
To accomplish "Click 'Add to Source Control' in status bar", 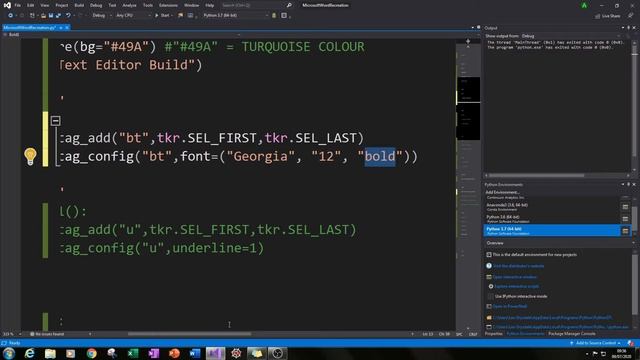I will click(x=596, y=343).
